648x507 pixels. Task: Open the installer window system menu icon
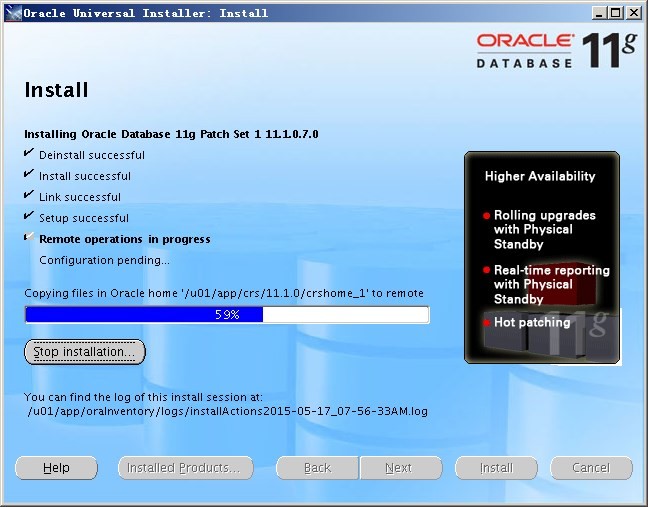pos(11,13)
